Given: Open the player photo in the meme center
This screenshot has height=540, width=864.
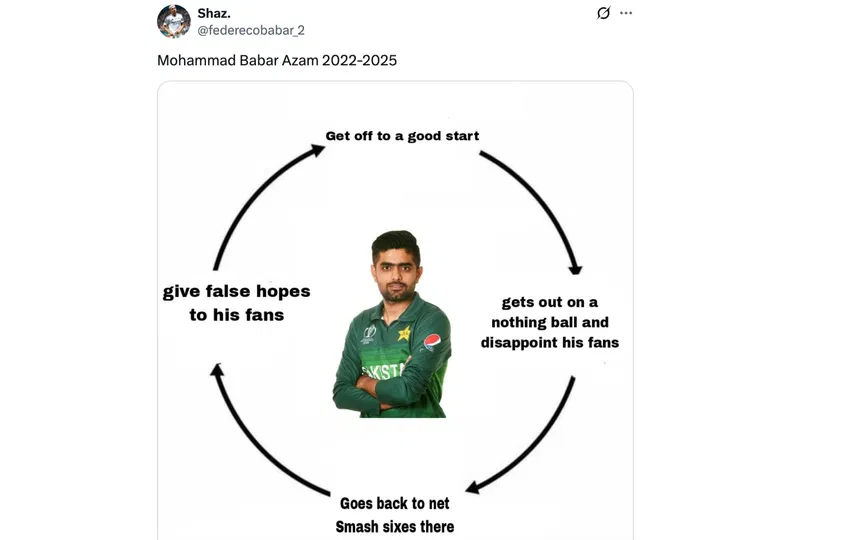Looking at the screenshot, I should [392, 324].
